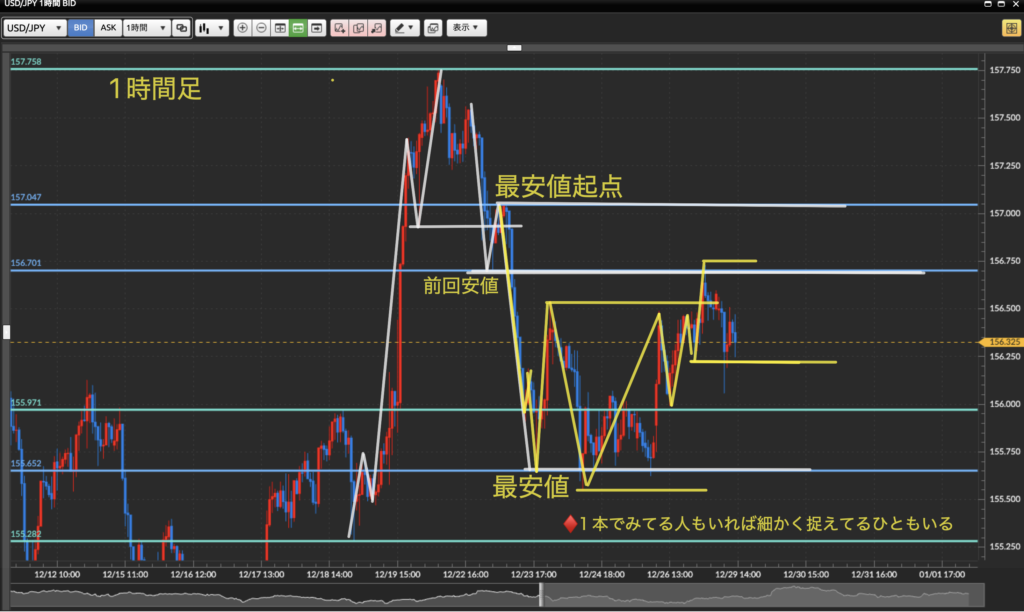The height and width of the screenshot is (612, 1024).
Task: Click the zoom out magnifier icon
Action: tap(261, 28)
